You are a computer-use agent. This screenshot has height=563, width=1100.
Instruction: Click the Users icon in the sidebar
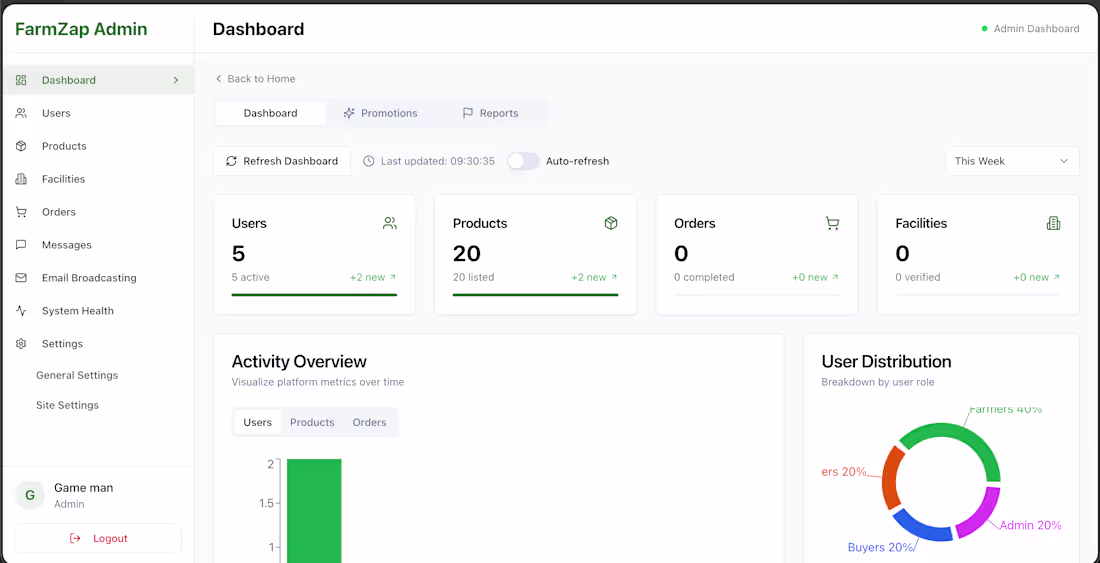pyautogui.click(x=21, y=113)
